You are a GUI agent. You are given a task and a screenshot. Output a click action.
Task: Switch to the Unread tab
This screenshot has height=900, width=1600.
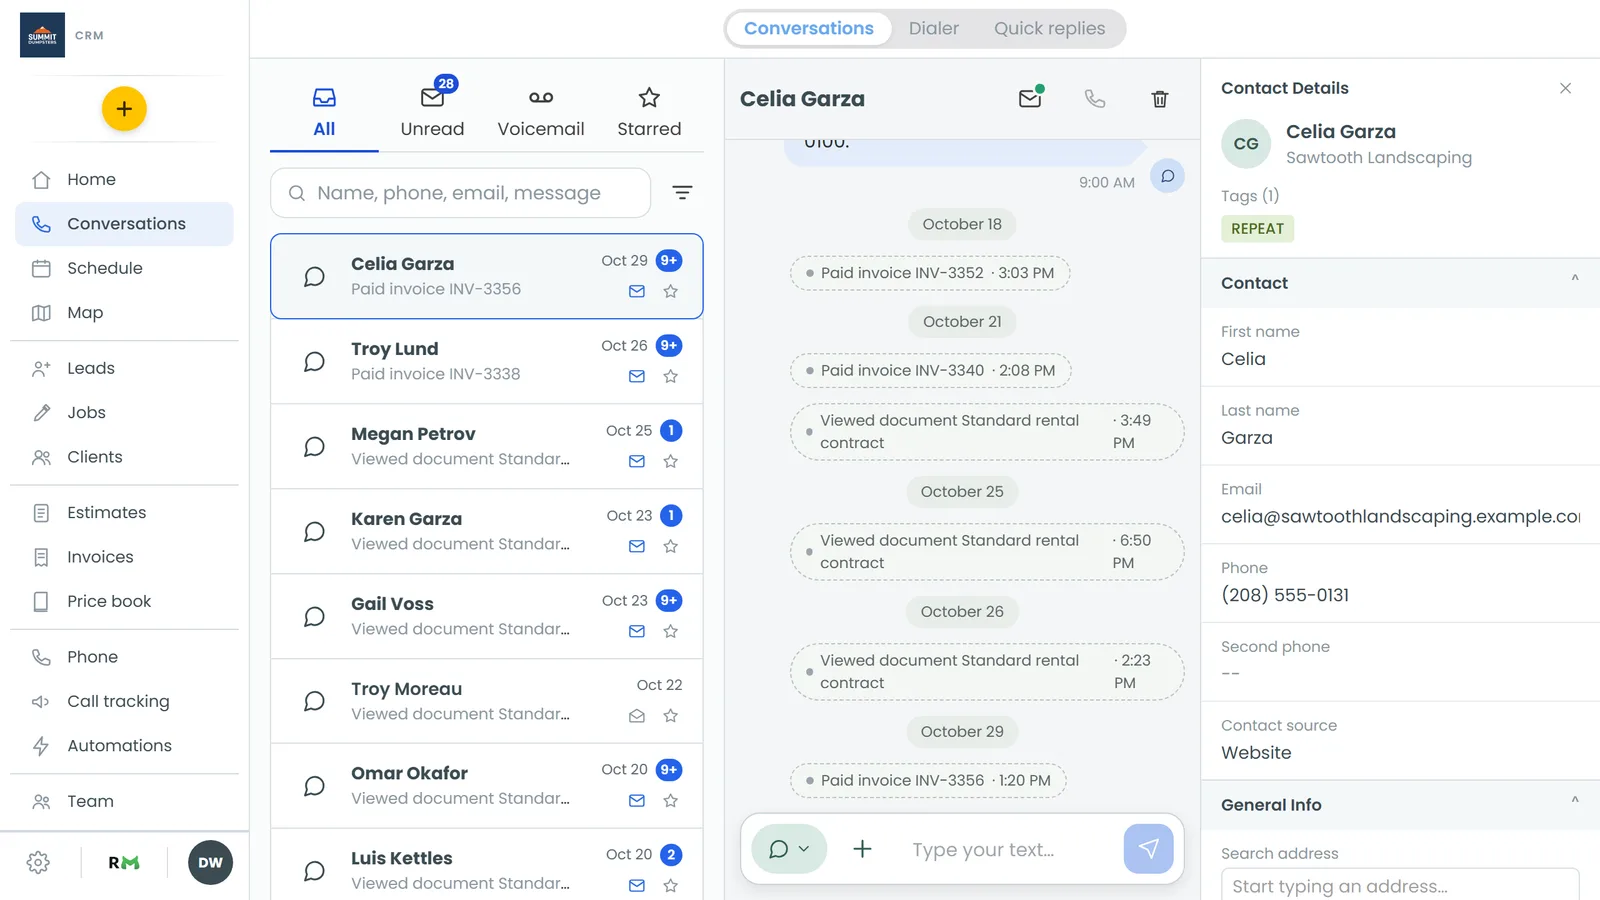[433, 111]
